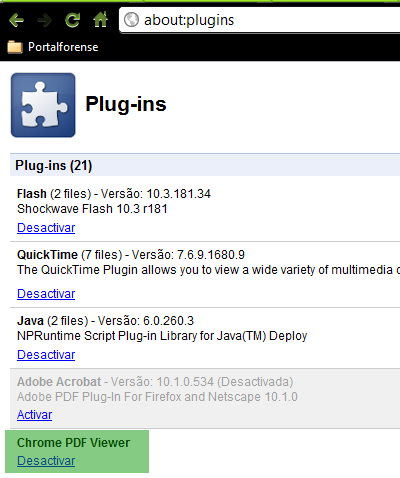Viewport: 400px width, 478px height.
Task: Open the Portalforense bookmark folder icon
Action: 15,47
